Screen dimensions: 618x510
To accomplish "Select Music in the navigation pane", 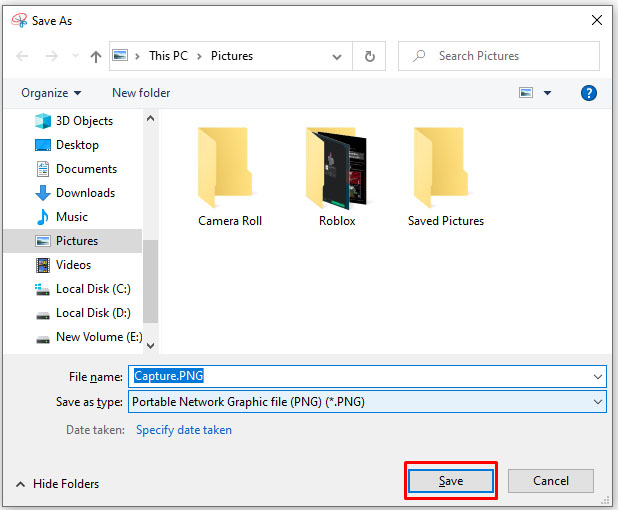I will [x=61, y=217].
